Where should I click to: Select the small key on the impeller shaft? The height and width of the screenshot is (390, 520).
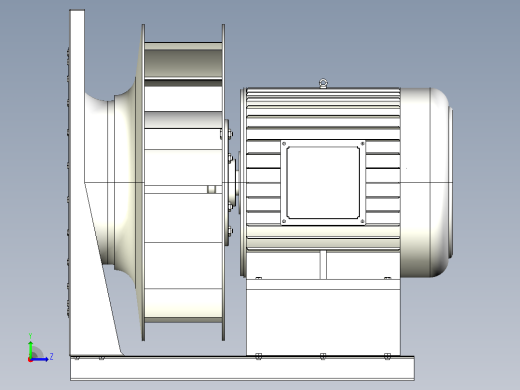212,189
